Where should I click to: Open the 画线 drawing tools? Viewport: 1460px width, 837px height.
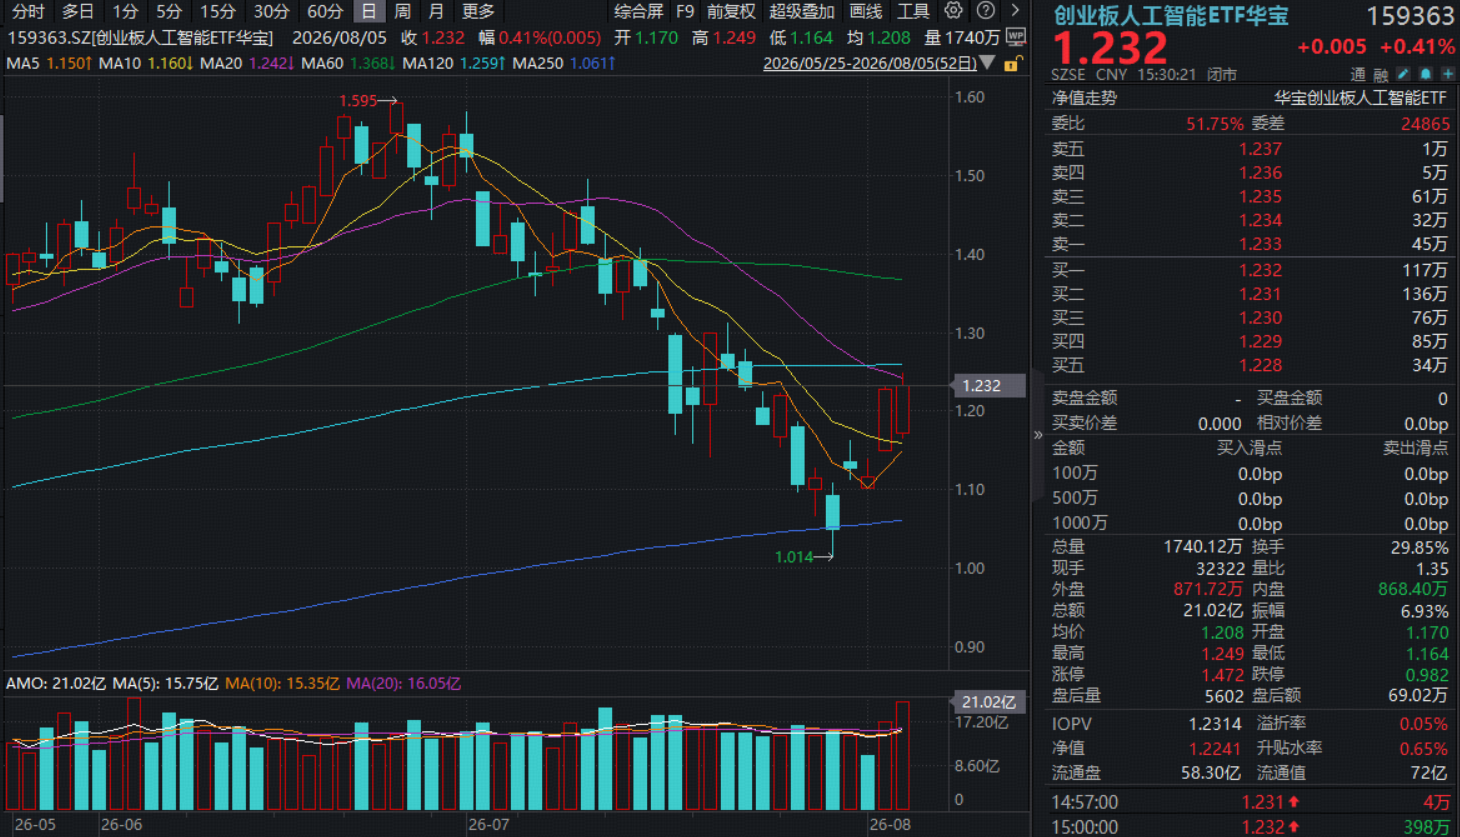866,11
